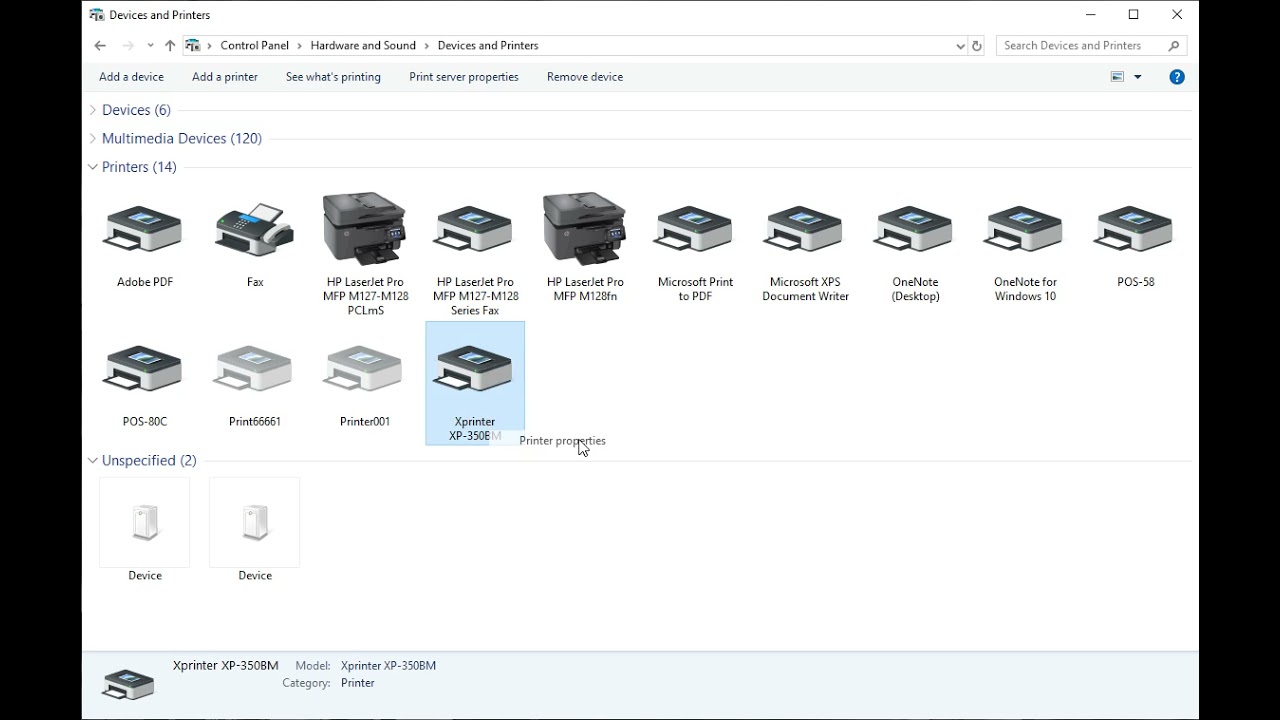The width and height of the screenshot is (1280, 720).
Task: Click the search magnifier icon
Action: click(x=1174, y=46)
